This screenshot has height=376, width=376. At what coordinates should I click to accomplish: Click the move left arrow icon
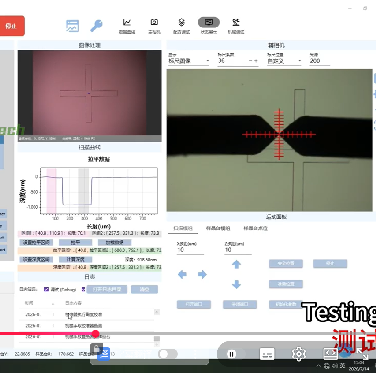tap(182, 274)
